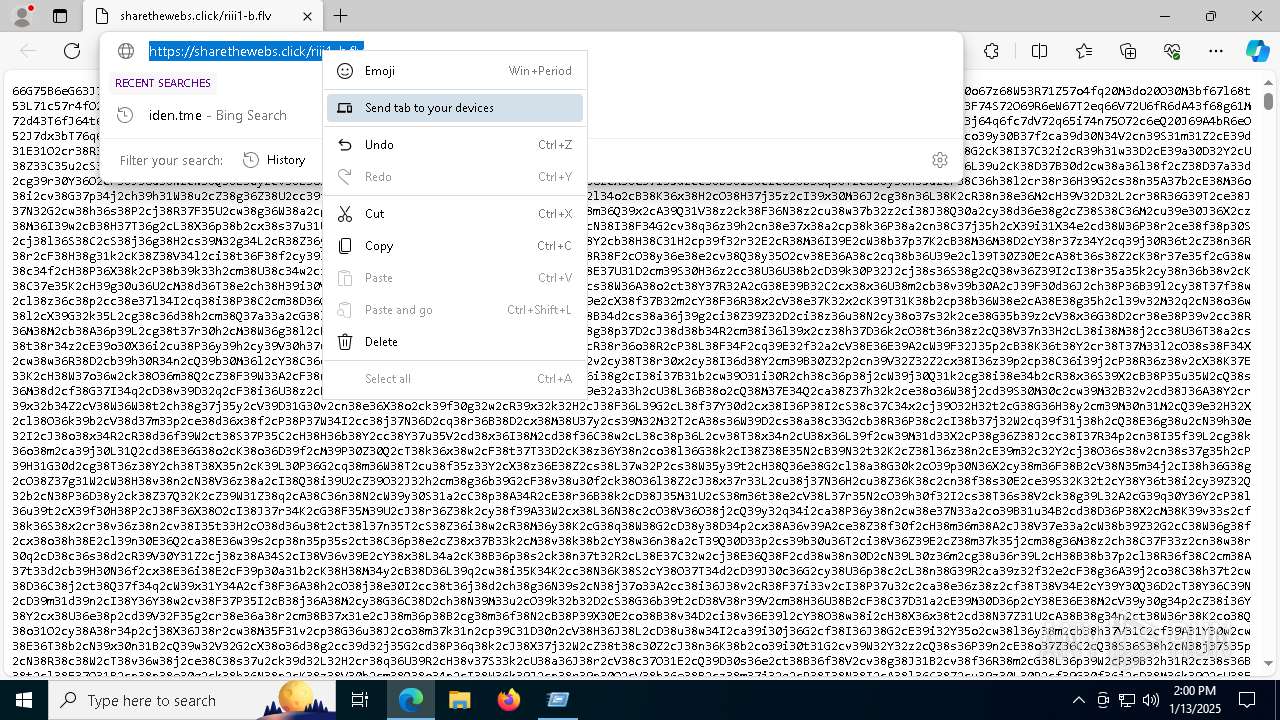Click RECENT SEARCHES heading
The image size is (1280, 720).
coord(163,83)
